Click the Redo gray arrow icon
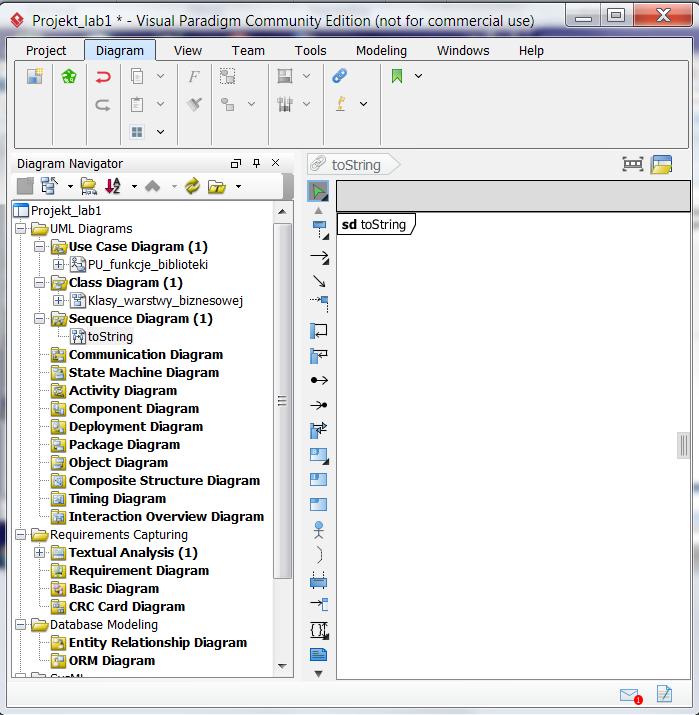699x715 pixels. coord(103,105)
